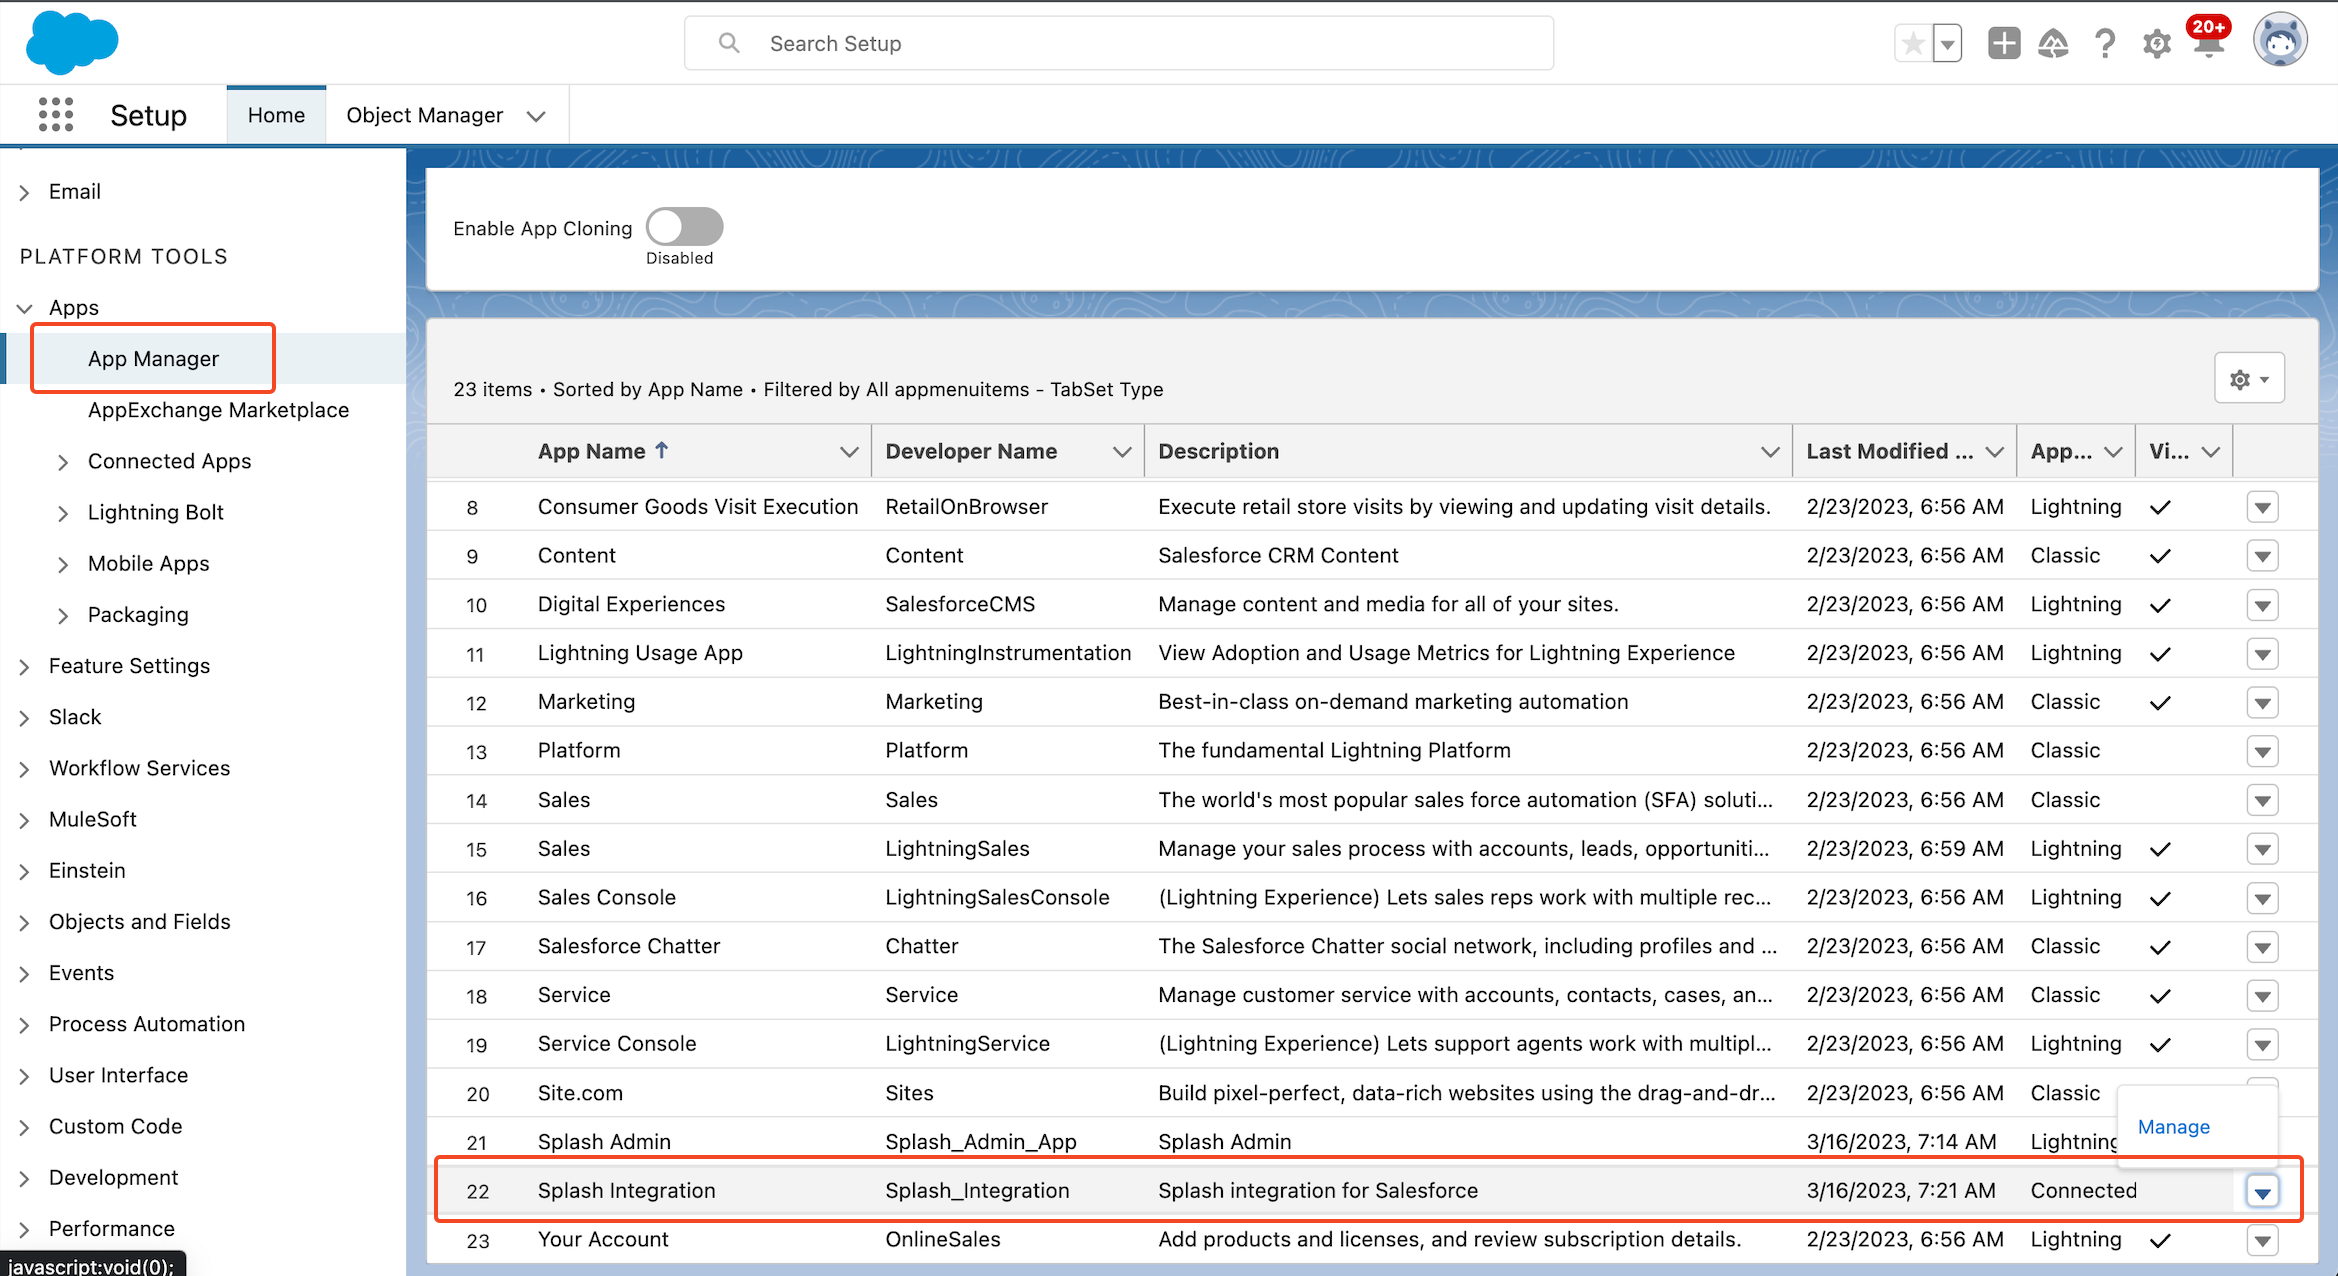Expand the Custom Code section
The width and height of the screenshot is (2338, 1276).
tap(25, 1127)
